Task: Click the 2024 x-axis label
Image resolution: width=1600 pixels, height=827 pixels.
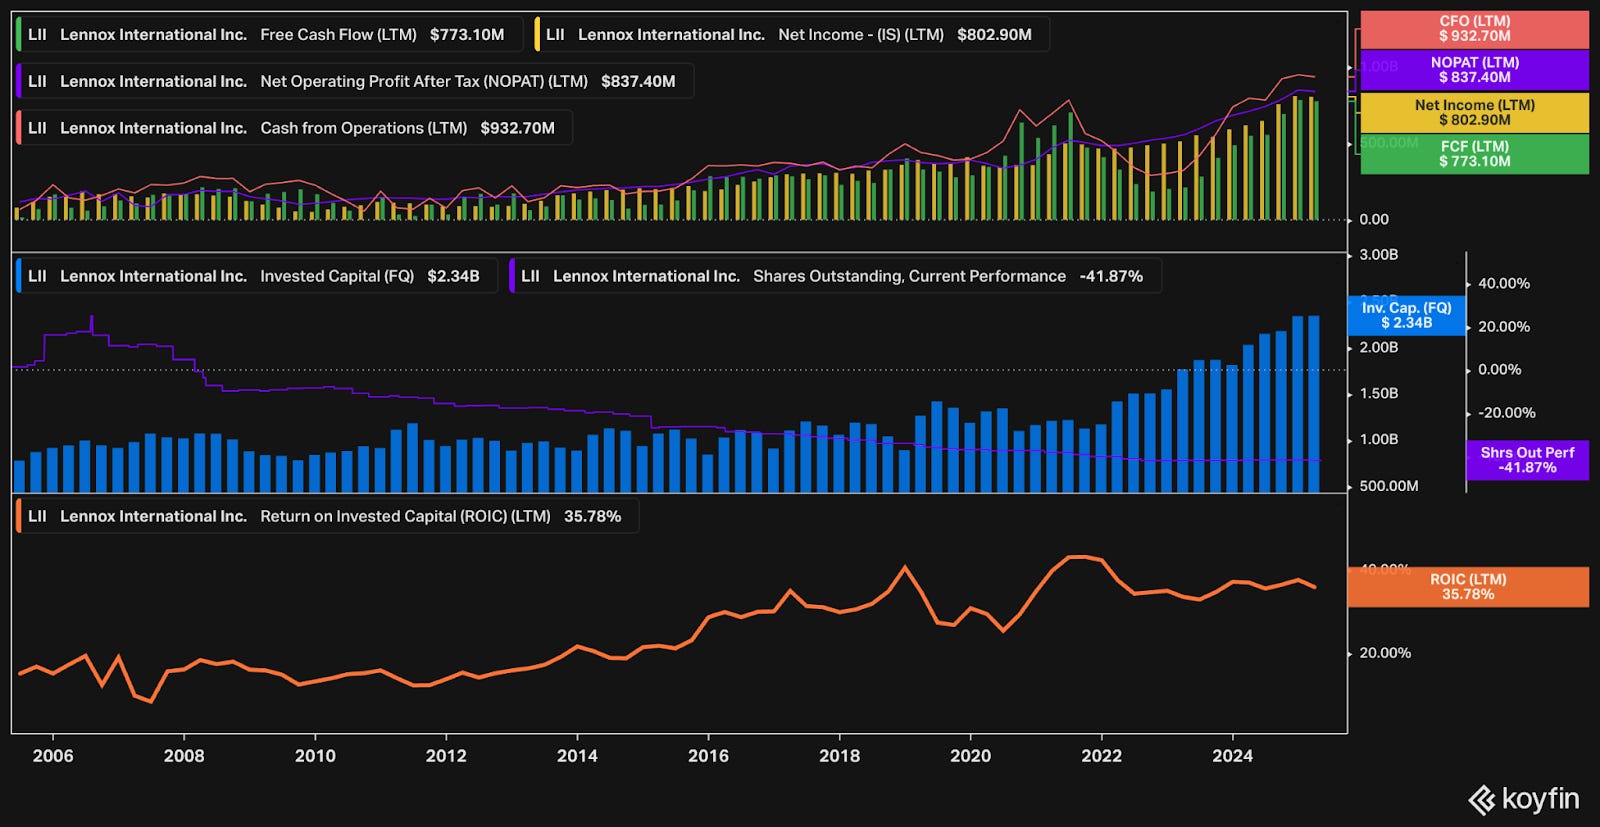Action: tap(1232, 756)
